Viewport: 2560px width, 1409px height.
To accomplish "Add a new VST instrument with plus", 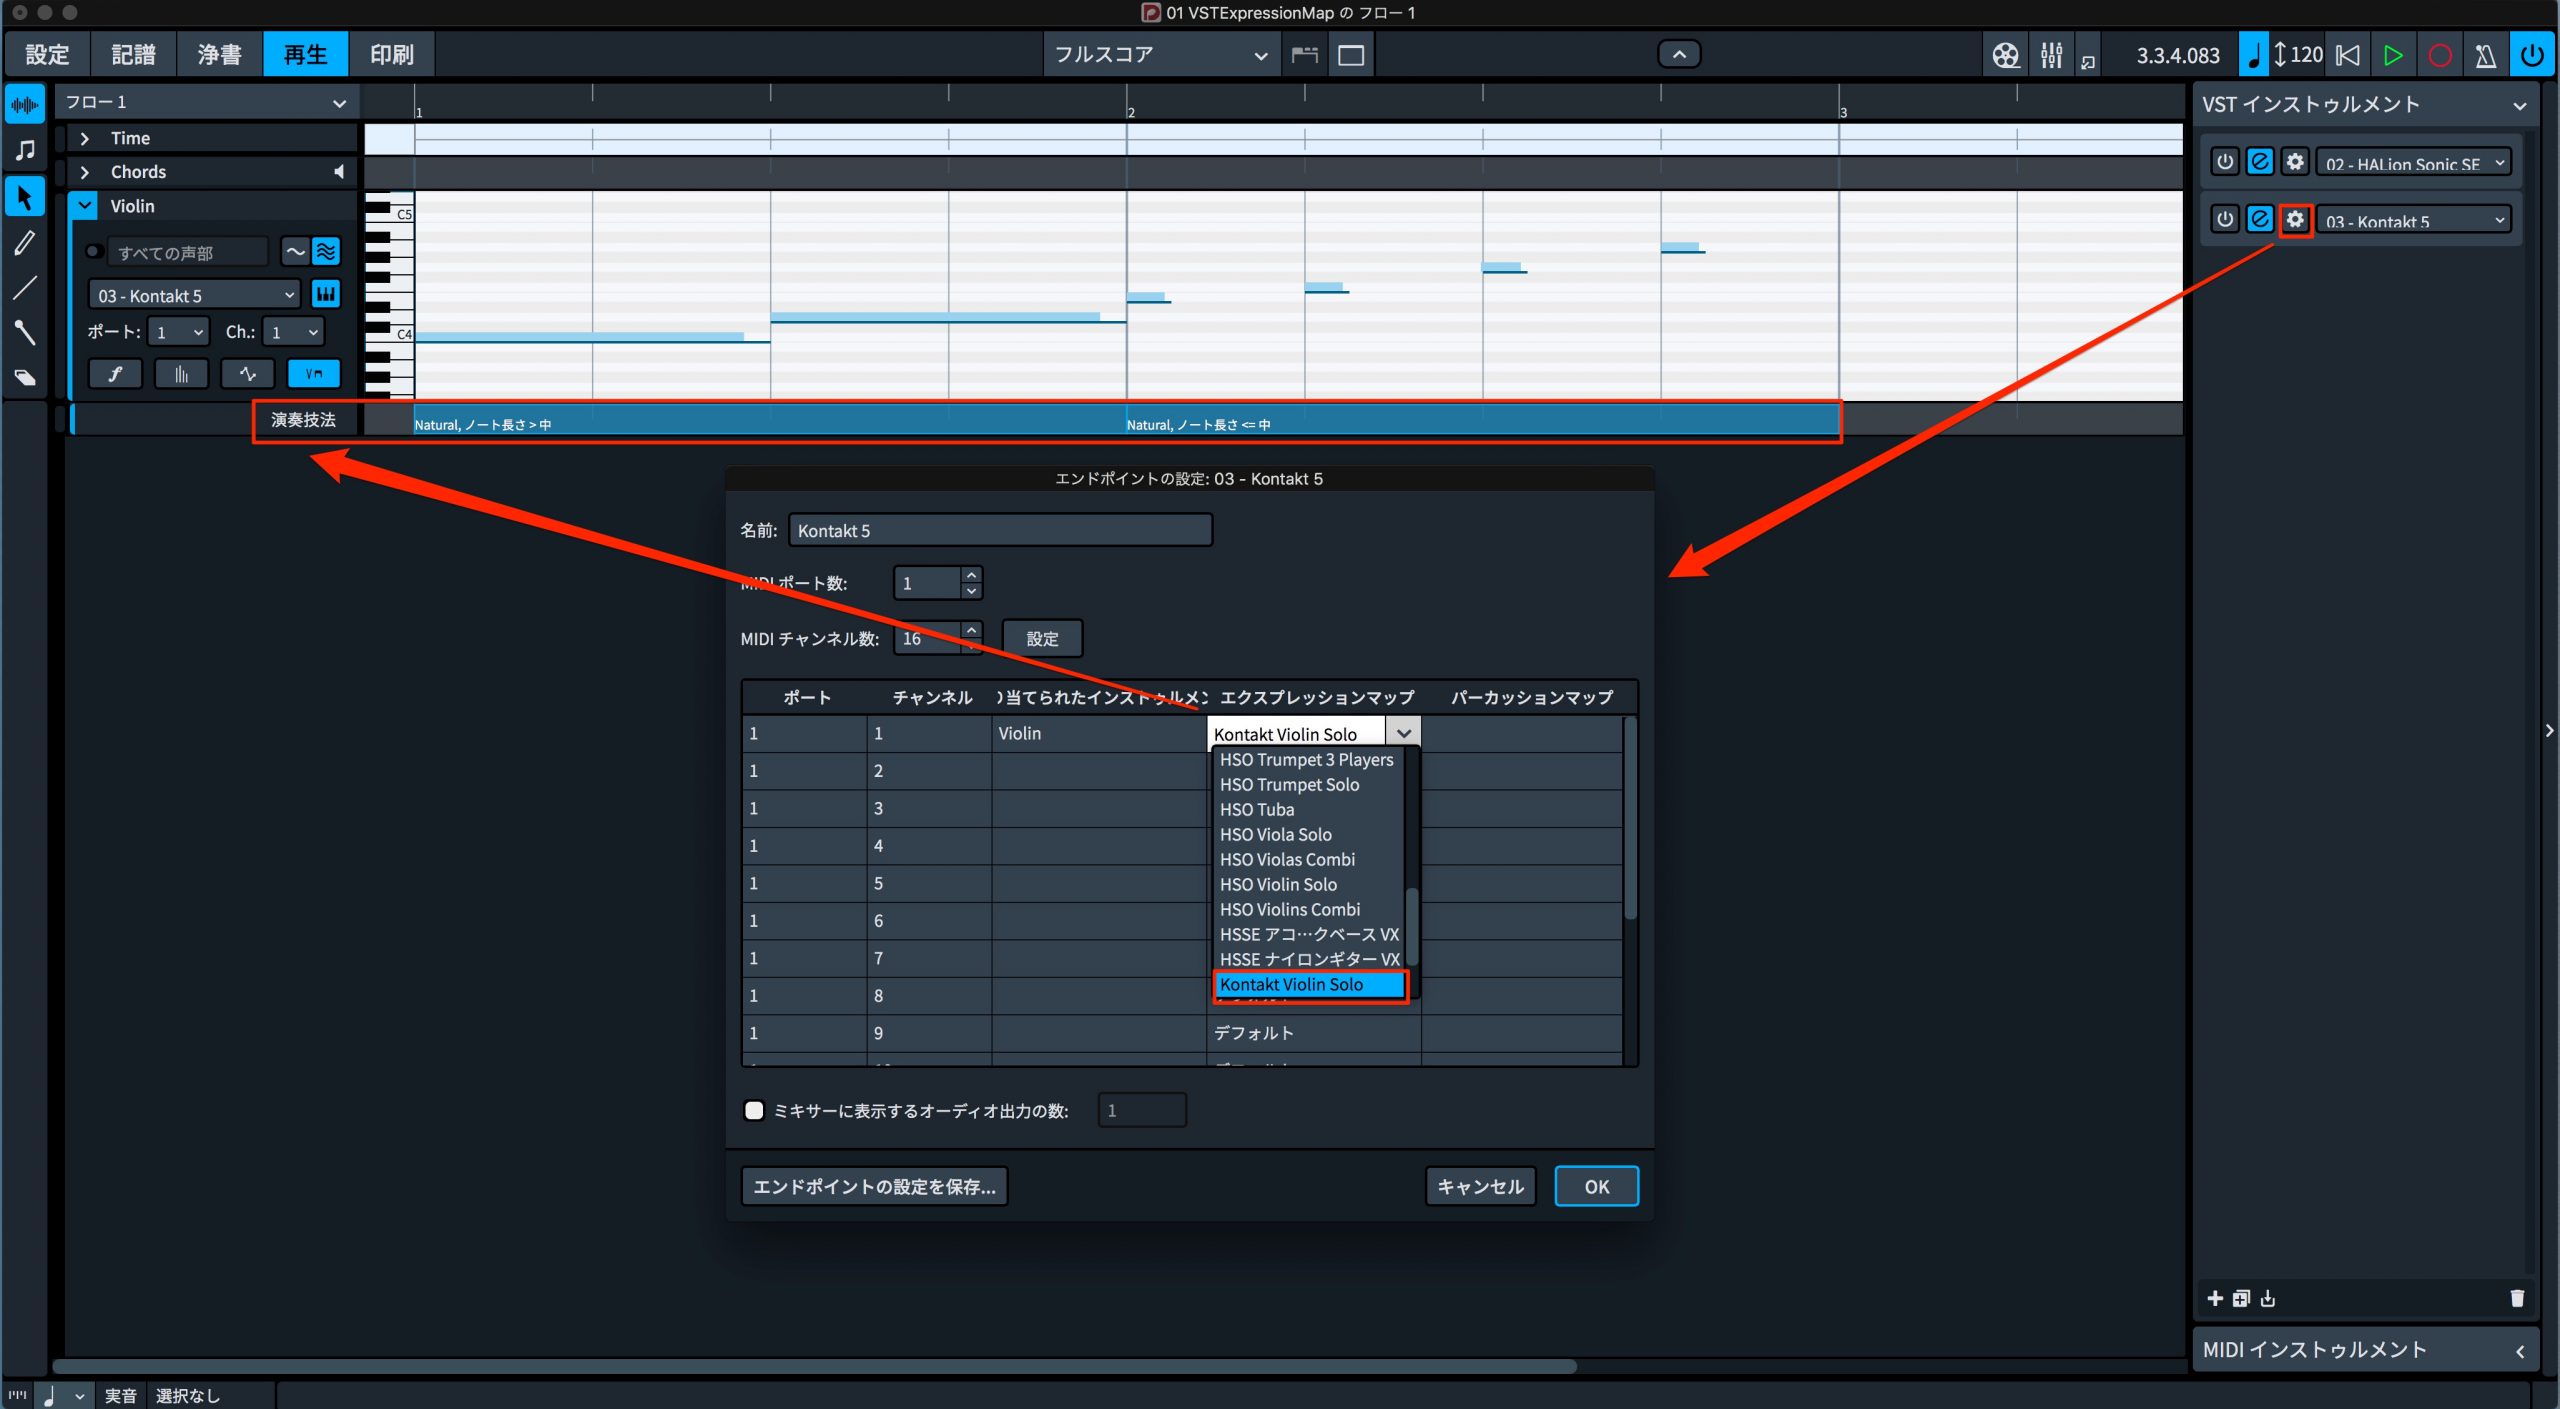I will point(2215,1298).
